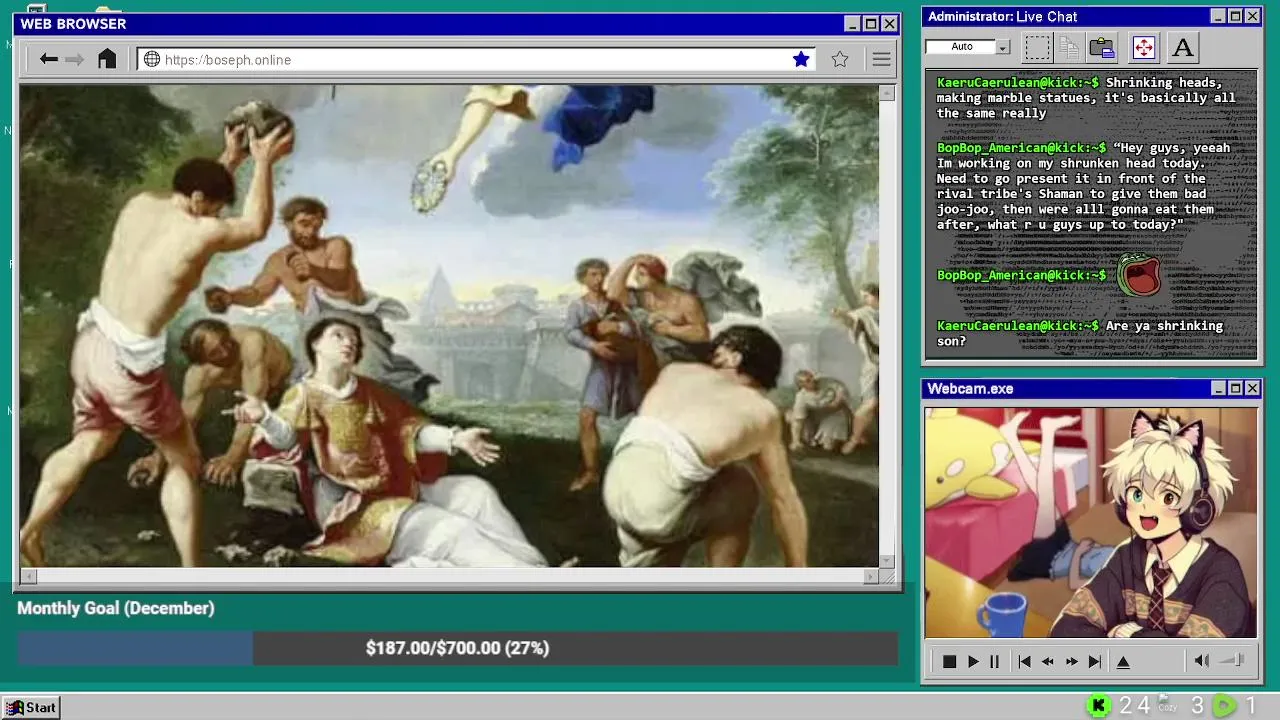This screenshot has width=1280, height=720.
Task: Click the volume slider in Webcam.exe
Action: tap(1232, 660)
